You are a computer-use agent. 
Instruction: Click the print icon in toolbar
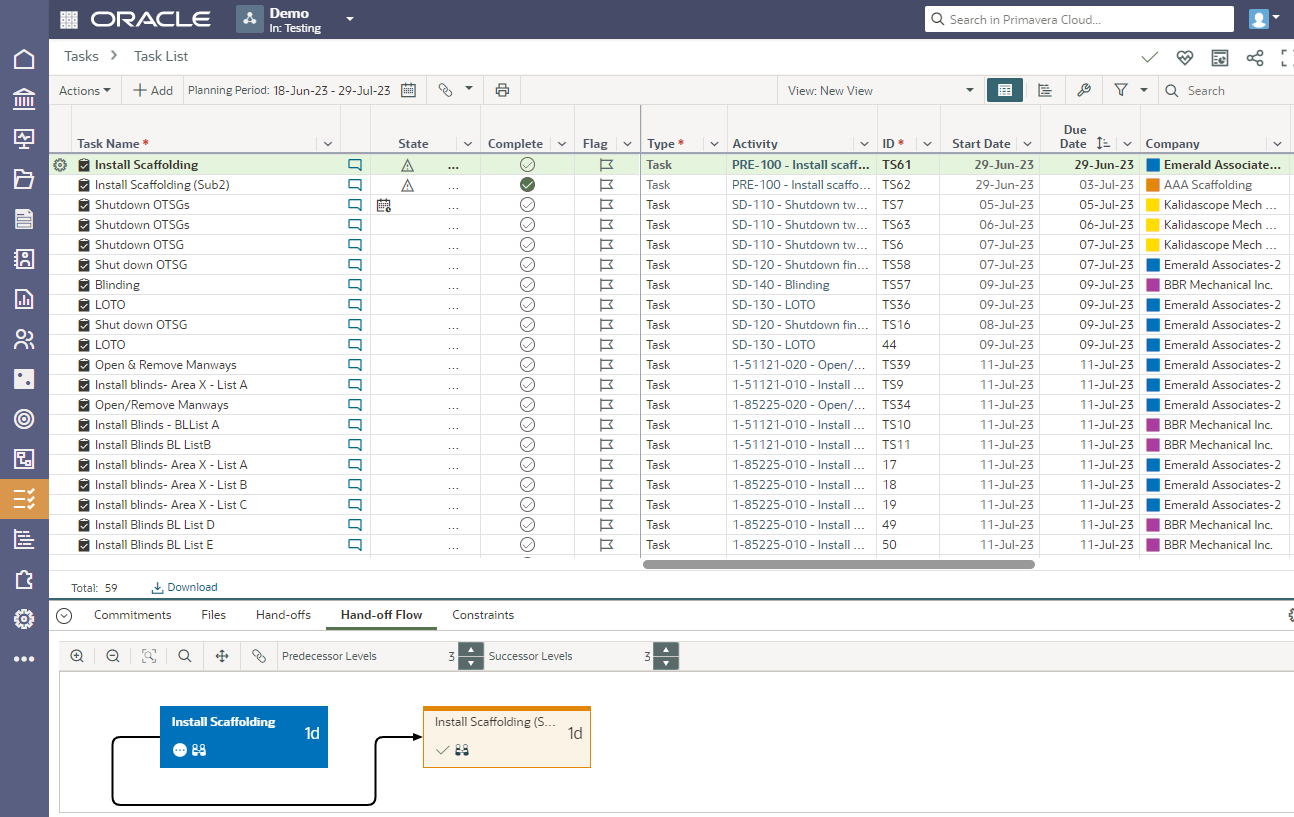(502, 90)
